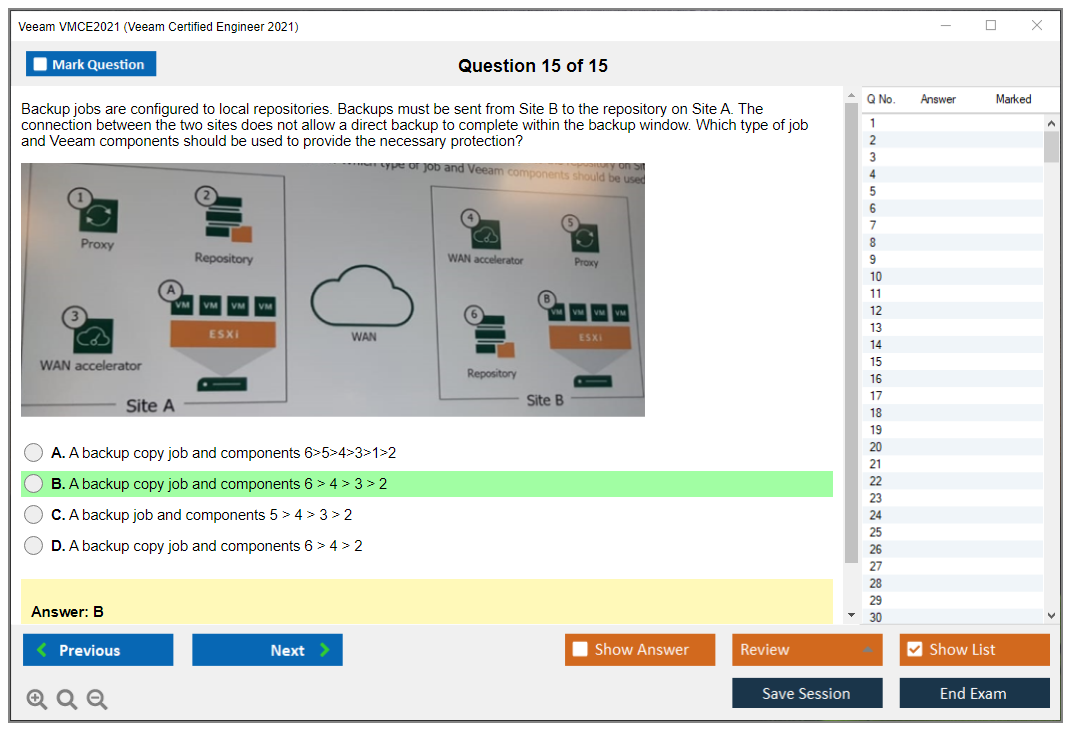
Task: Select answer option A radio button
Action: pos(34,453)
